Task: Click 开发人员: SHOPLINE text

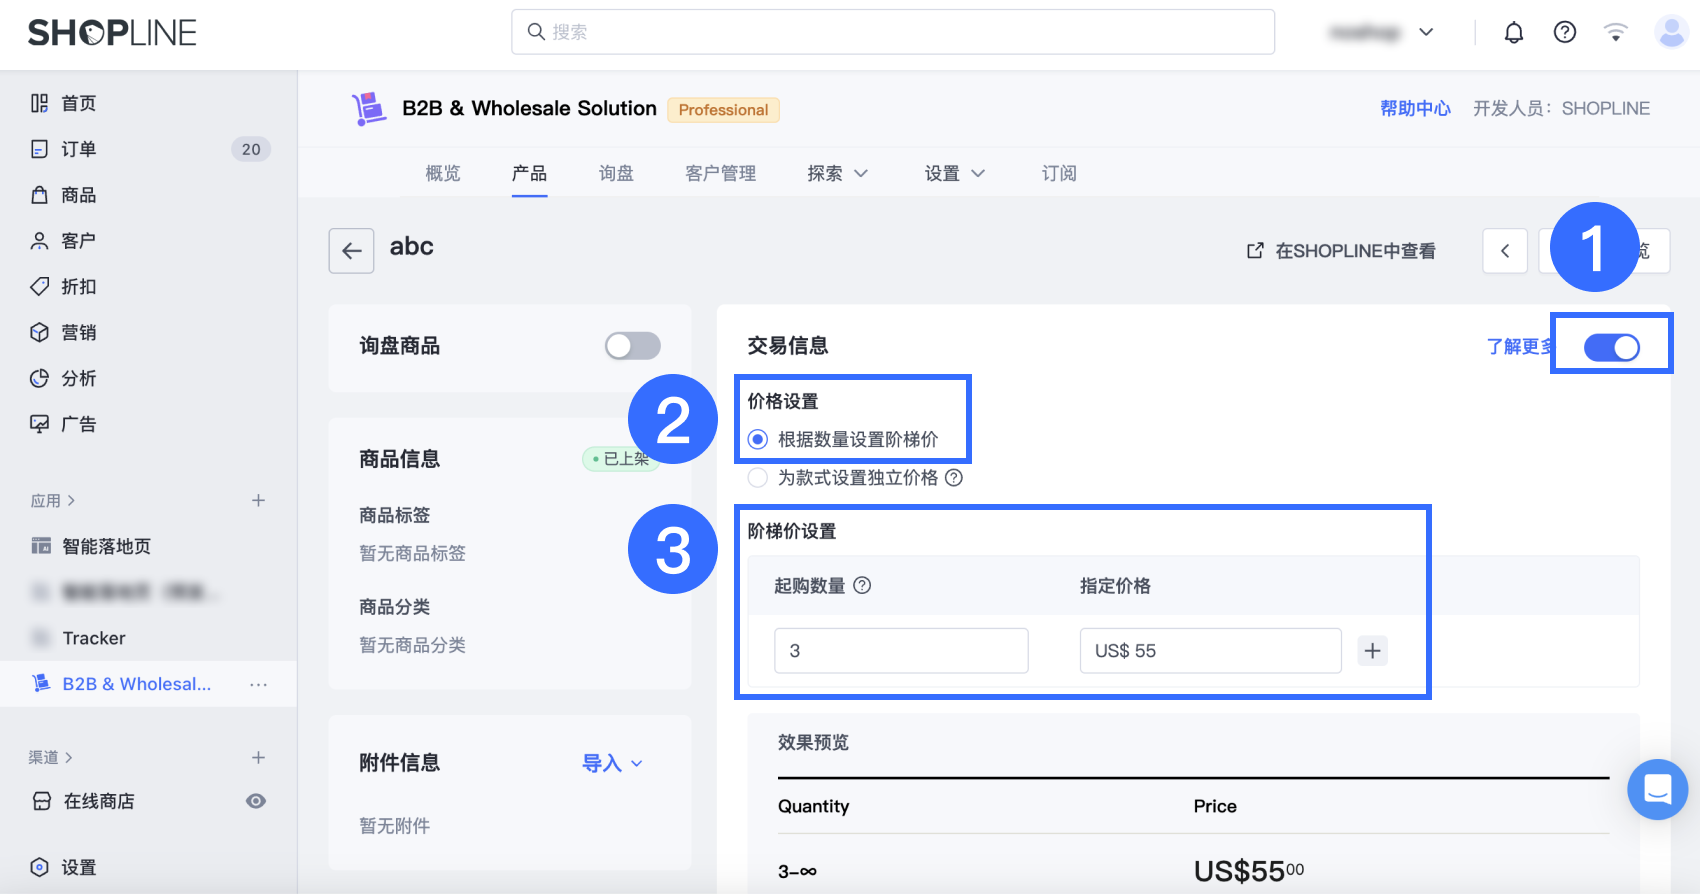Action: coord(1561,108)
